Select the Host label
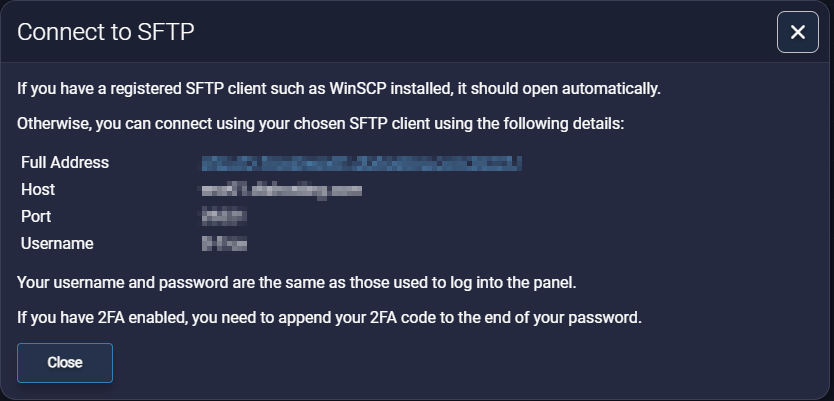 tap(38, 189)
